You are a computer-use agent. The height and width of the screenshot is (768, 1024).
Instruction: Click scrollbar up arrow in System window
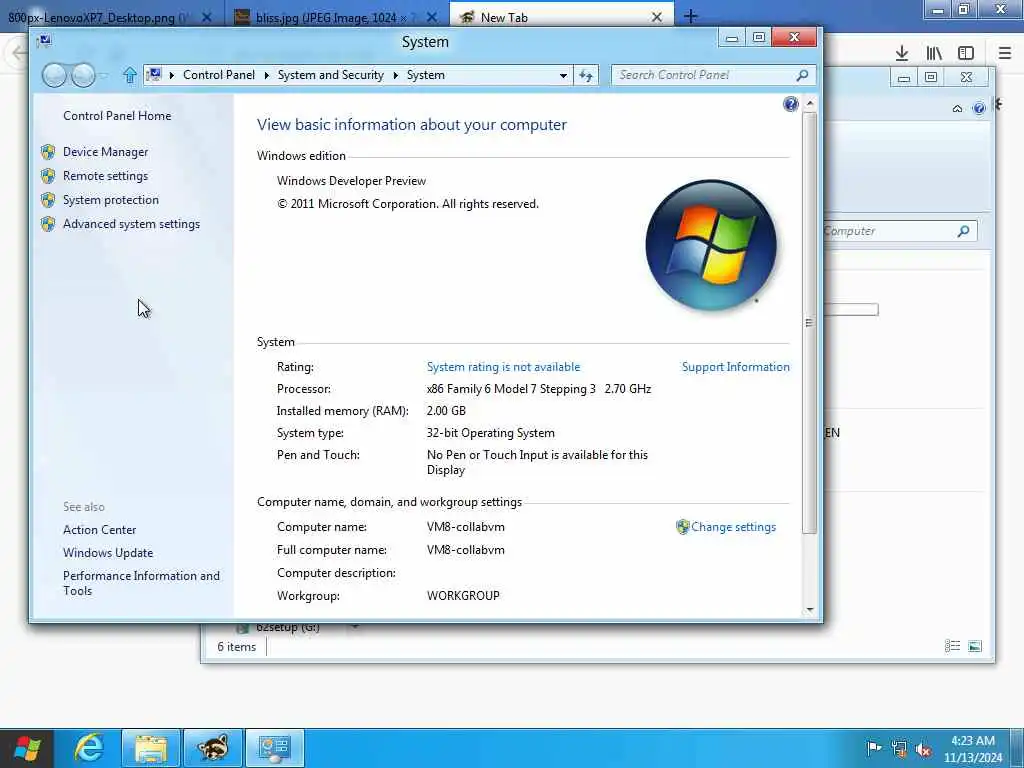click(810, 103)
